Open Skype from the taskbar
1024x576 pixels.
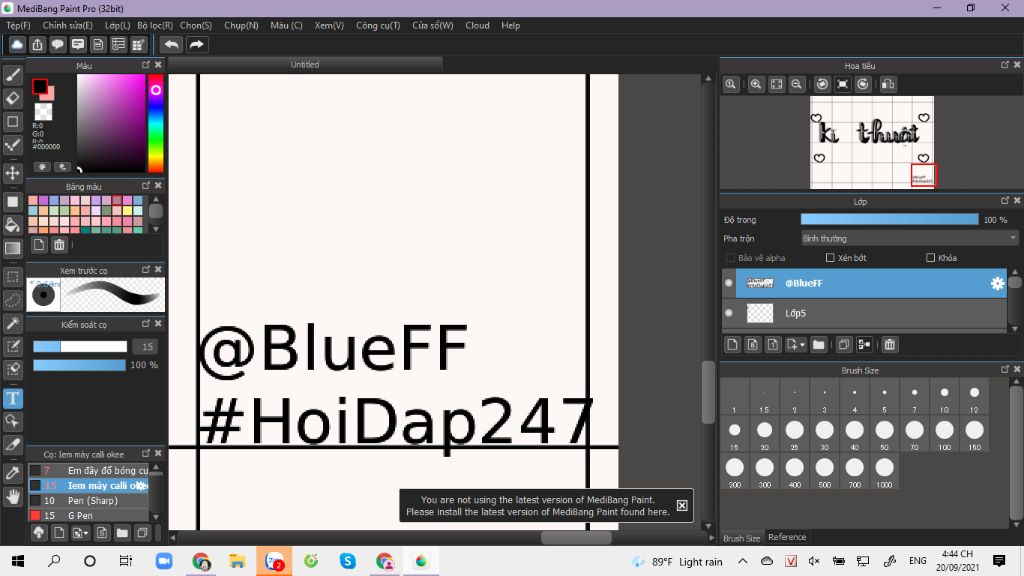347,561
